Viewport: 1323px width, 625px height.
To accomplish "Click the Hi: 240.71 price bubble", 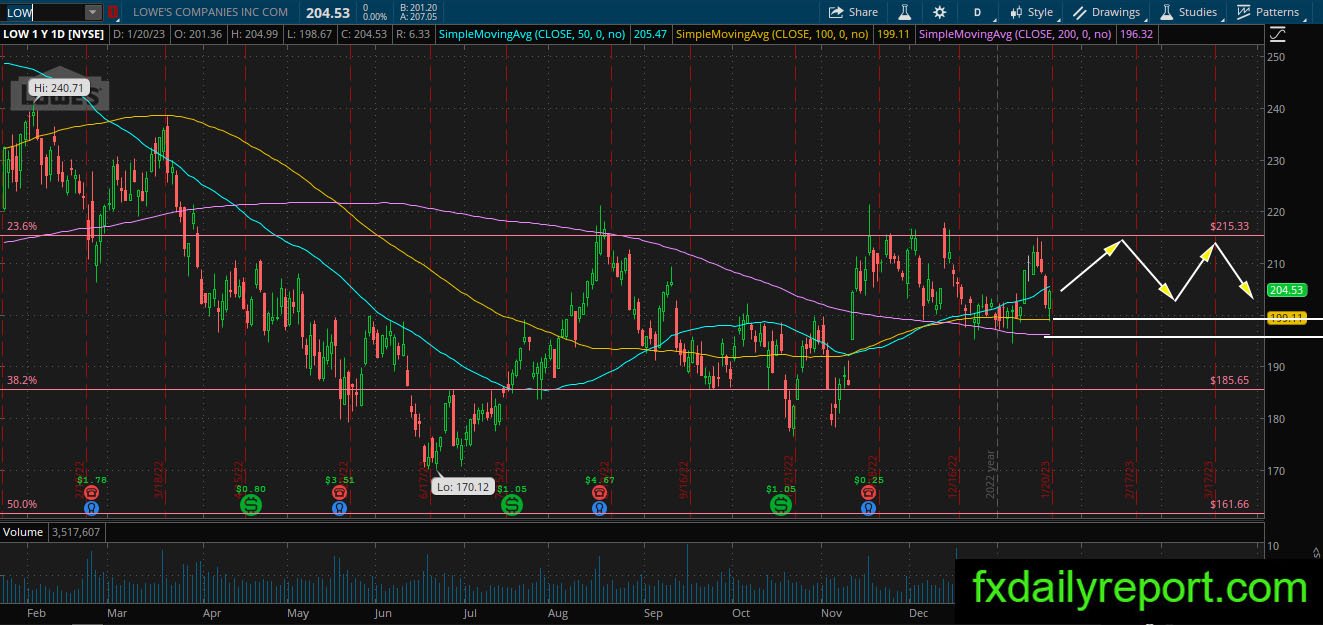I will click(x=59, y=88).
